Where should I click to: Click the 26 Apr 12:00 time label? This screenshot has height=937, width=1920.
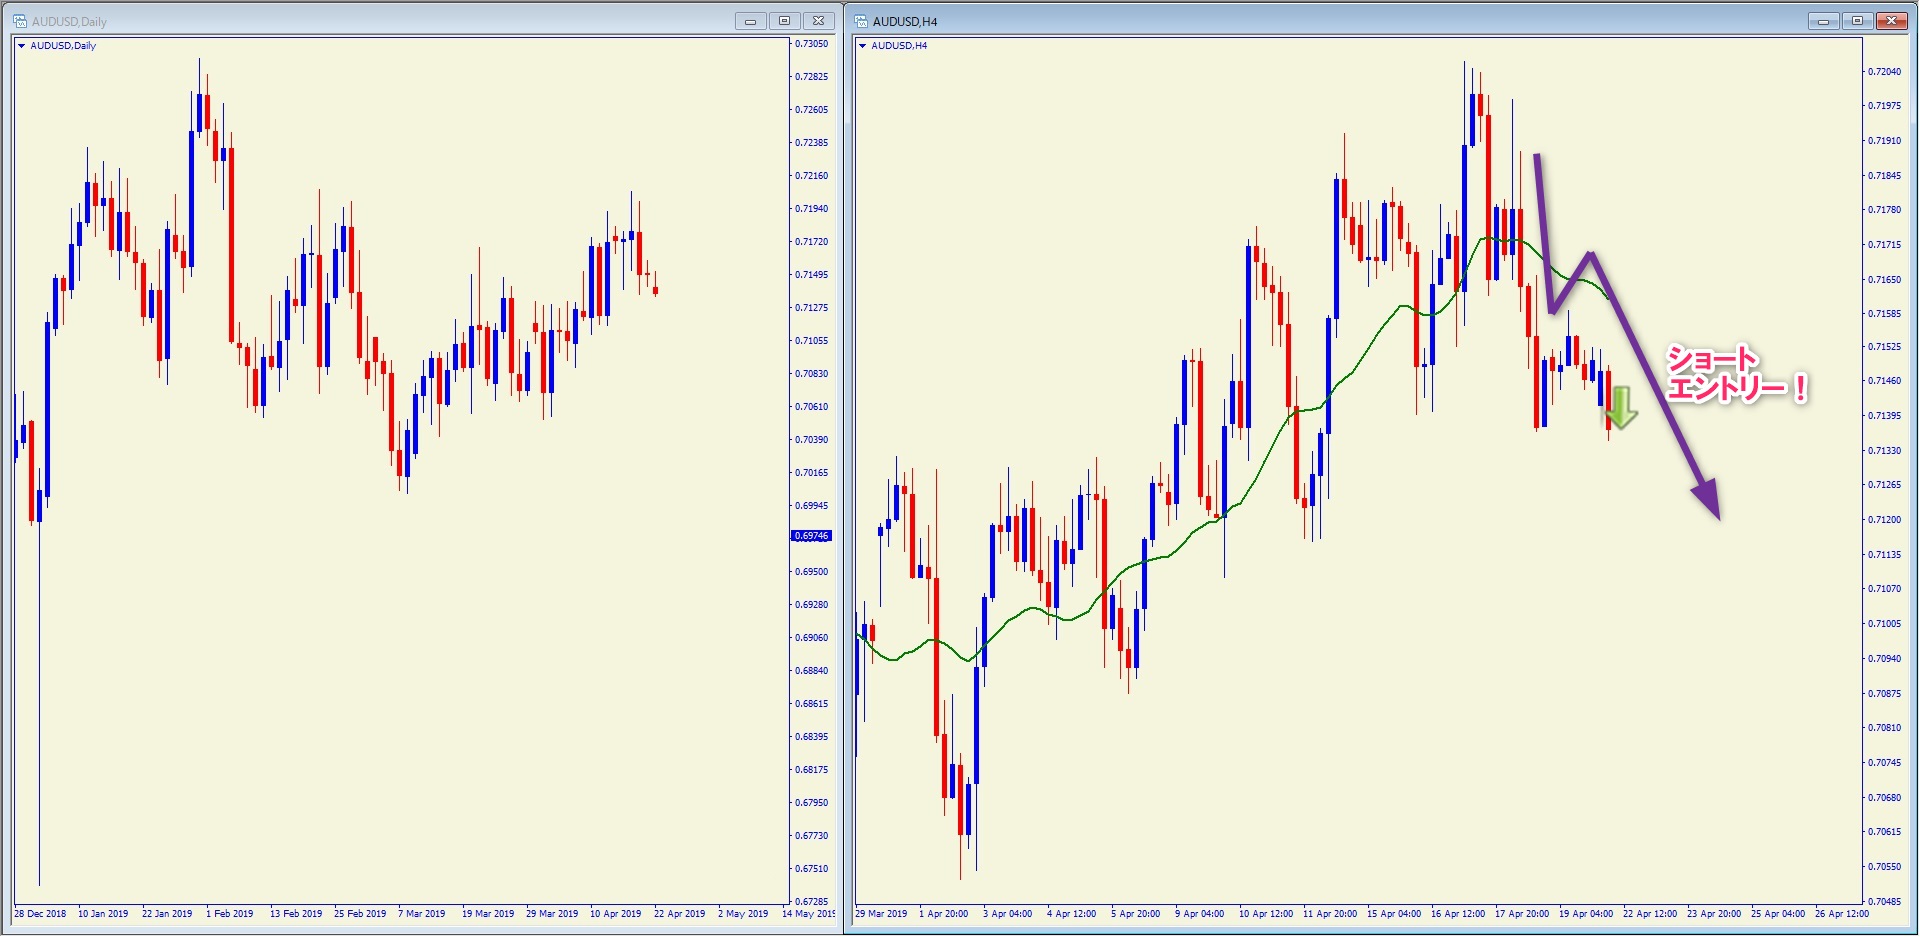pyautogui.click(x=1842, y=914)
